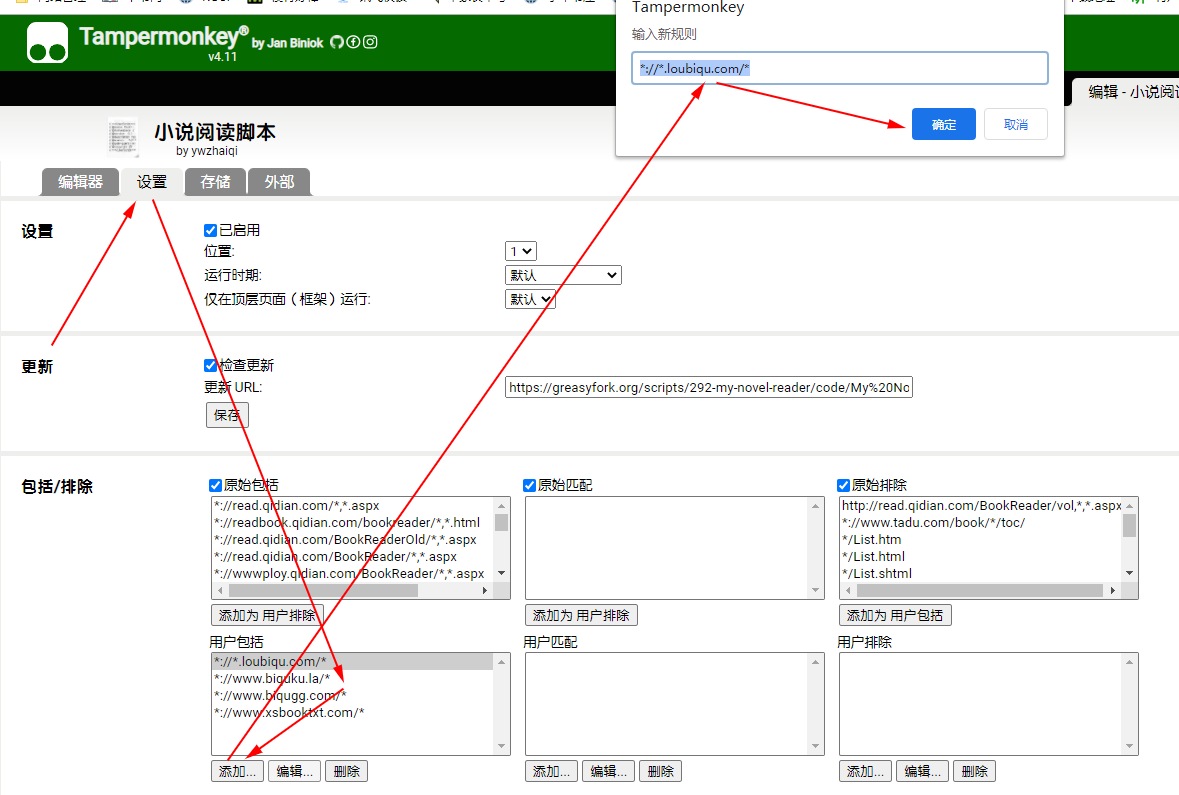The width and height of the screenshot is (1179, 795).
Task: Select '*://www.biqugg.com/*' in 用户包括 list
Action: pyautogui.click(x=352, y=696)
